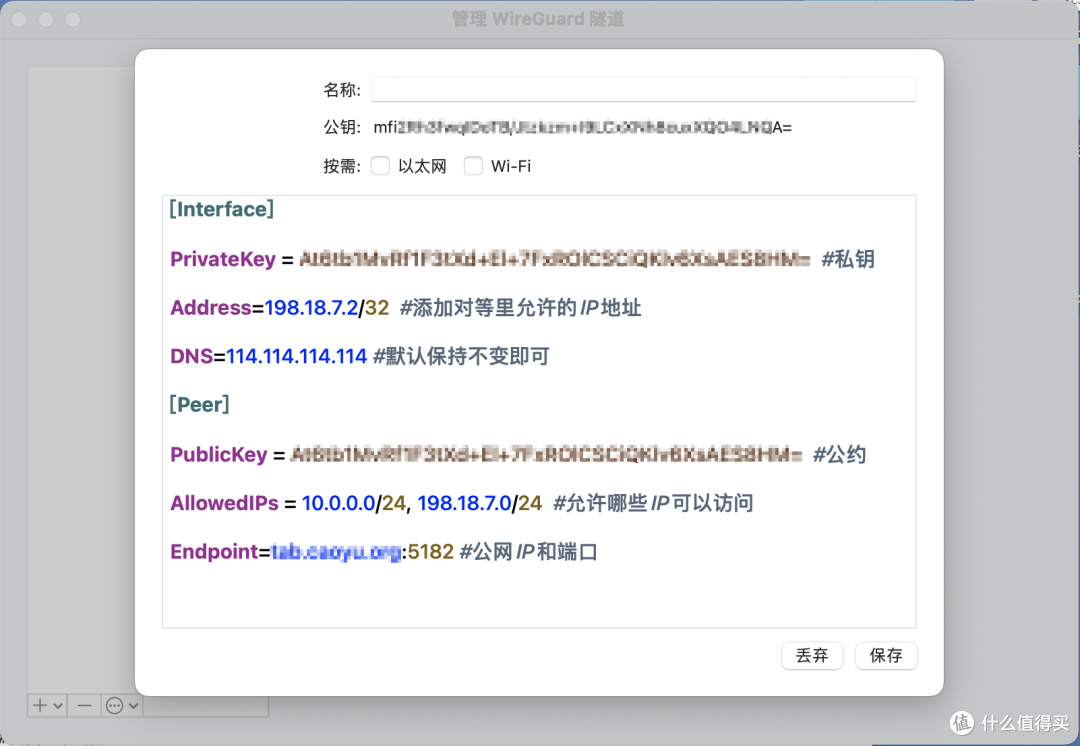Click the PrivateKey line in the editor

coord(222,259)
